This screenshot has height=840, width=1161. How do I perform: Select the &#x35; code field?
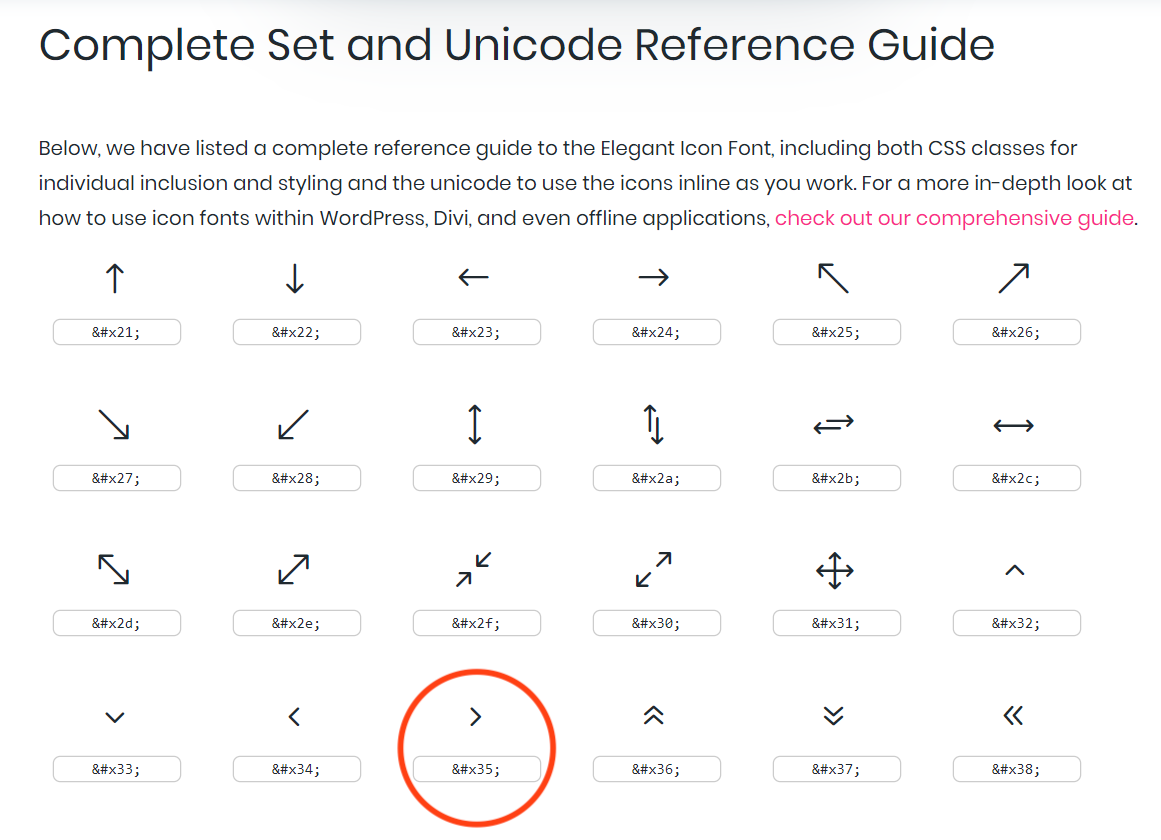pos(477,769)
